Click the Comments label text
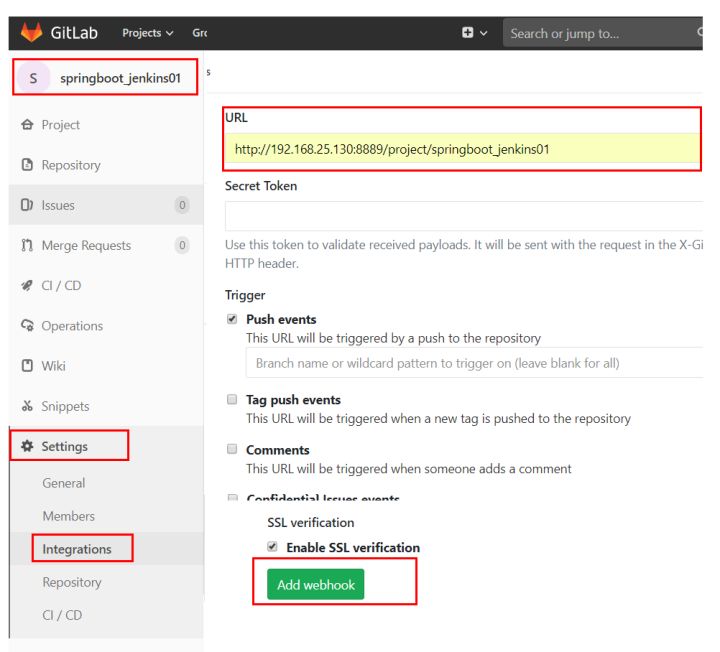Image resolution: width=720 pixels, height=652 pixels. point(278,450)
